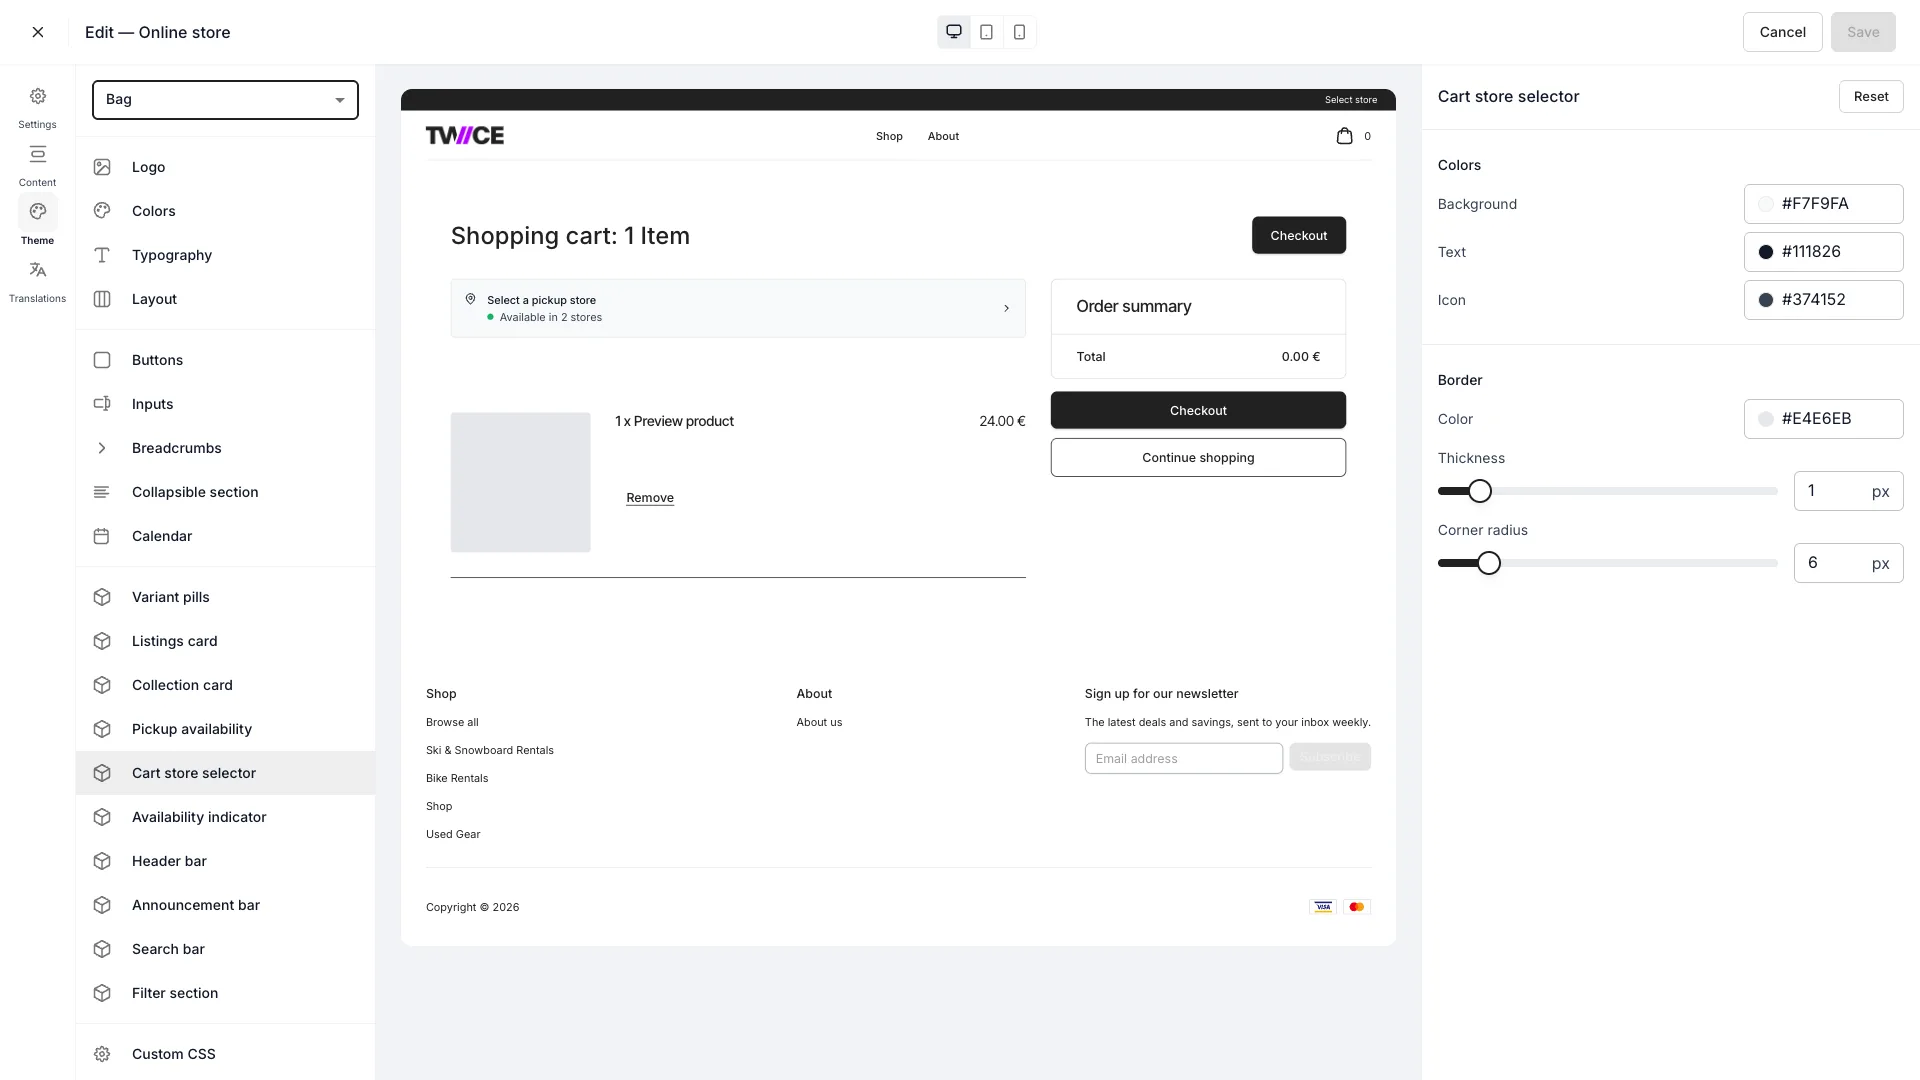Image resolution: width=1920 pixels, height=1080 pixels.
Task: Click the Thickness px value field
Action: pos(1848,491)
